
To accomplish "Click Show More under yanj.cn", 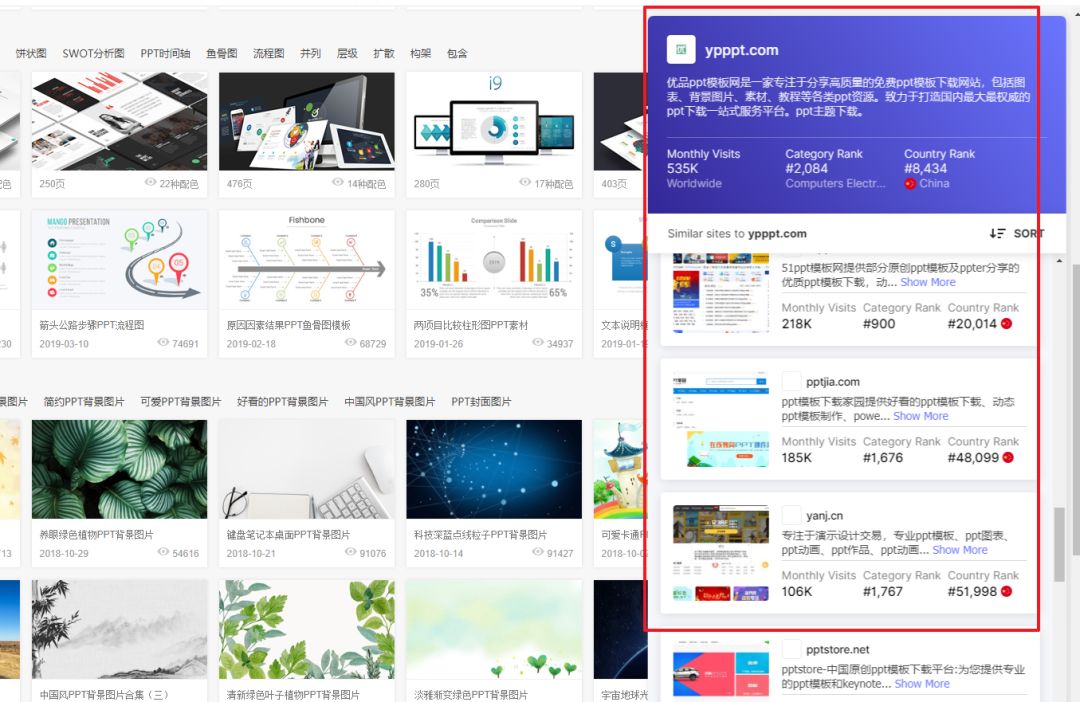I will tap(960, 550).
